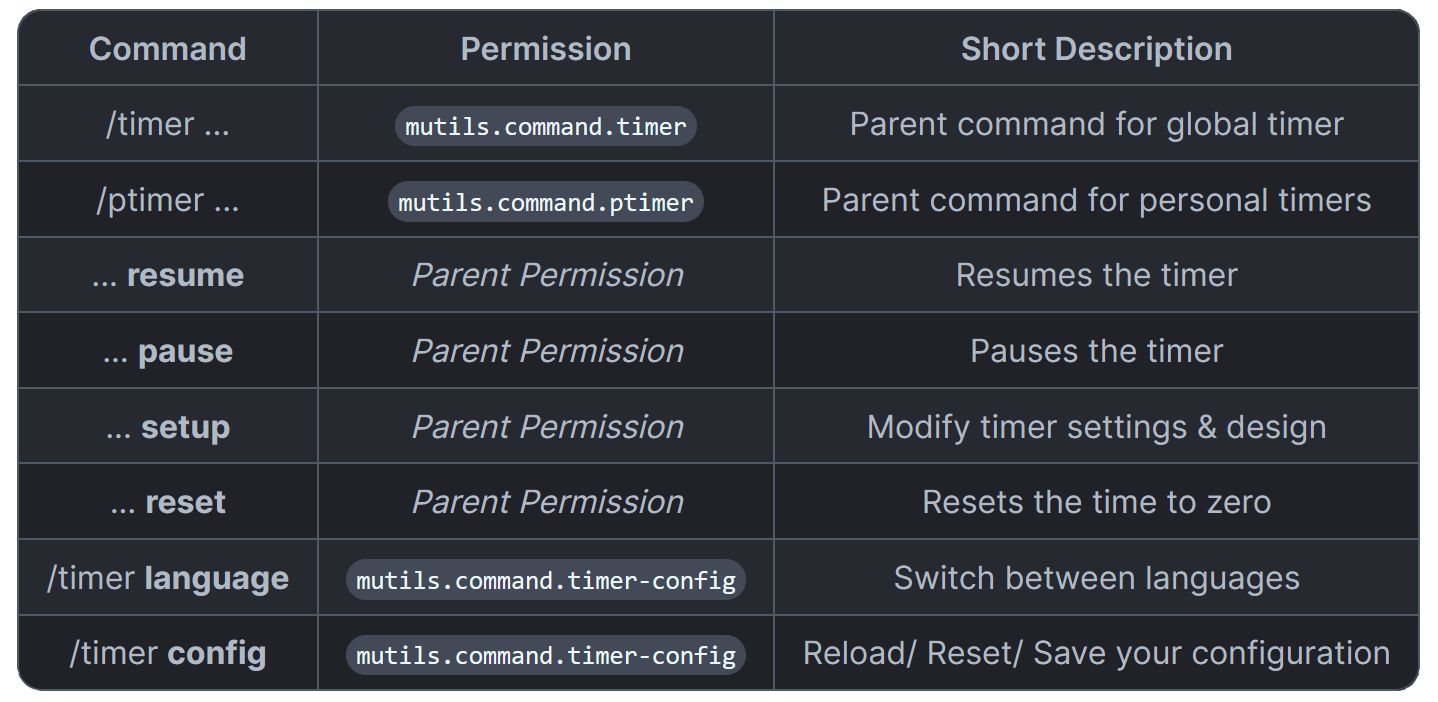Click the /timer language command cell

[x=168, y=578]
